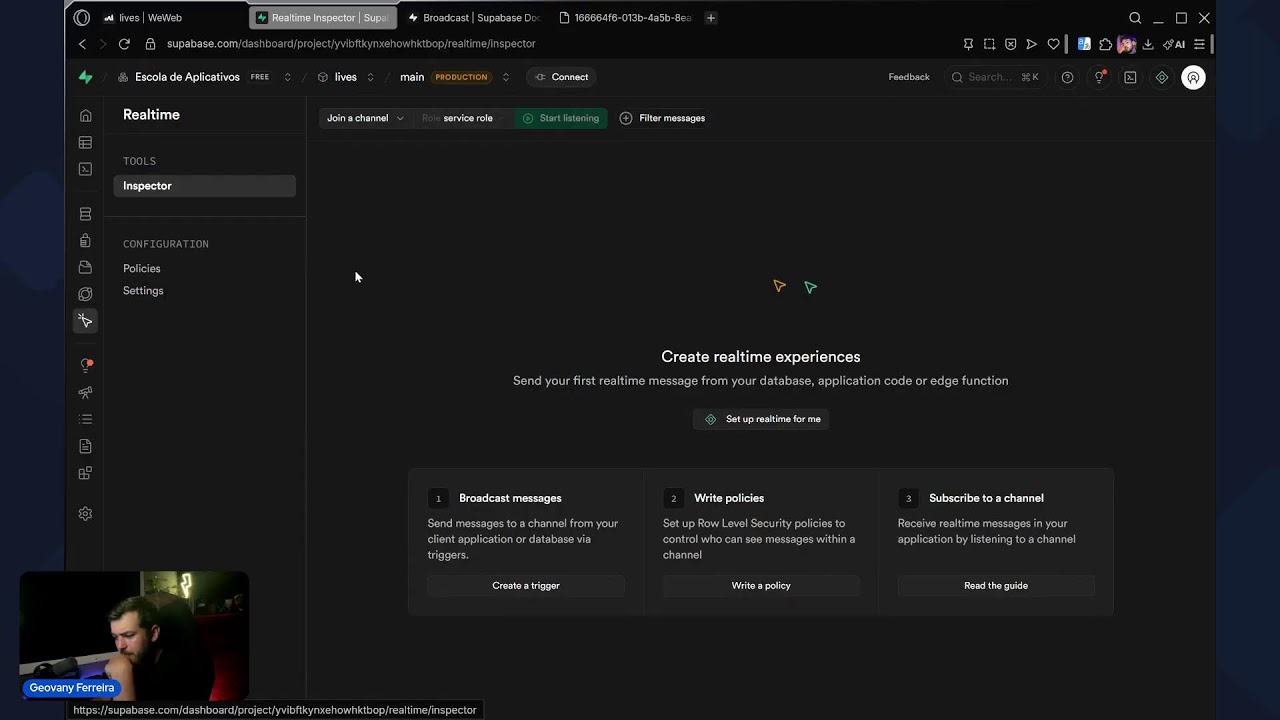Open the user account avatar menu
Screen dimensions: 1280x720
coord(1193,77)
